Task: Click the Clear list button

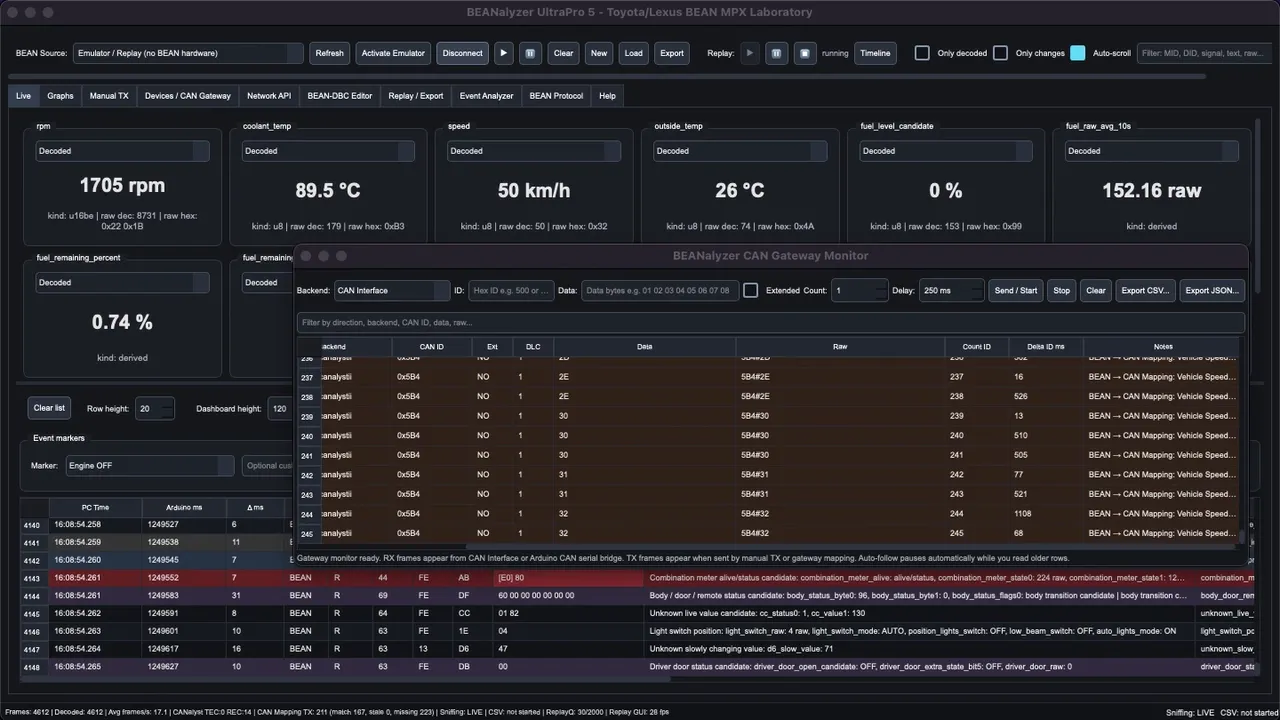Action: point(49,408)
